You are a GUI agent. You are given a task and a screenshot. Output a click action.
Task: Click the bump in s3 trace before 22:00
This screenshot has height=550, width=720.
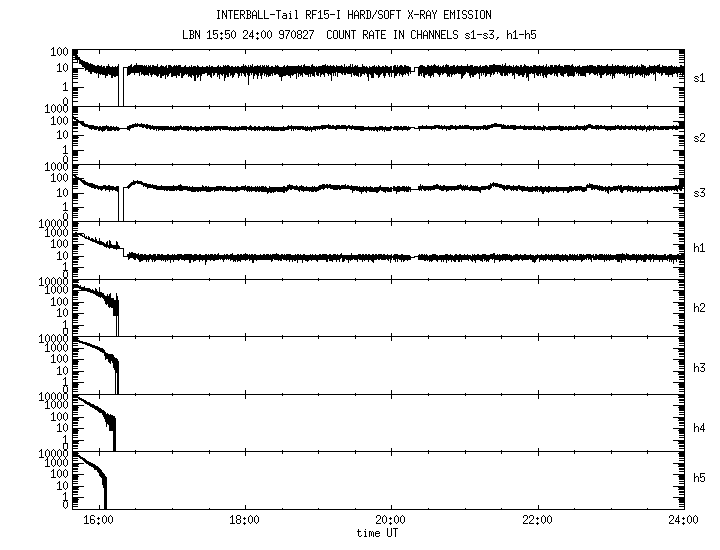(x=495, y=184)
